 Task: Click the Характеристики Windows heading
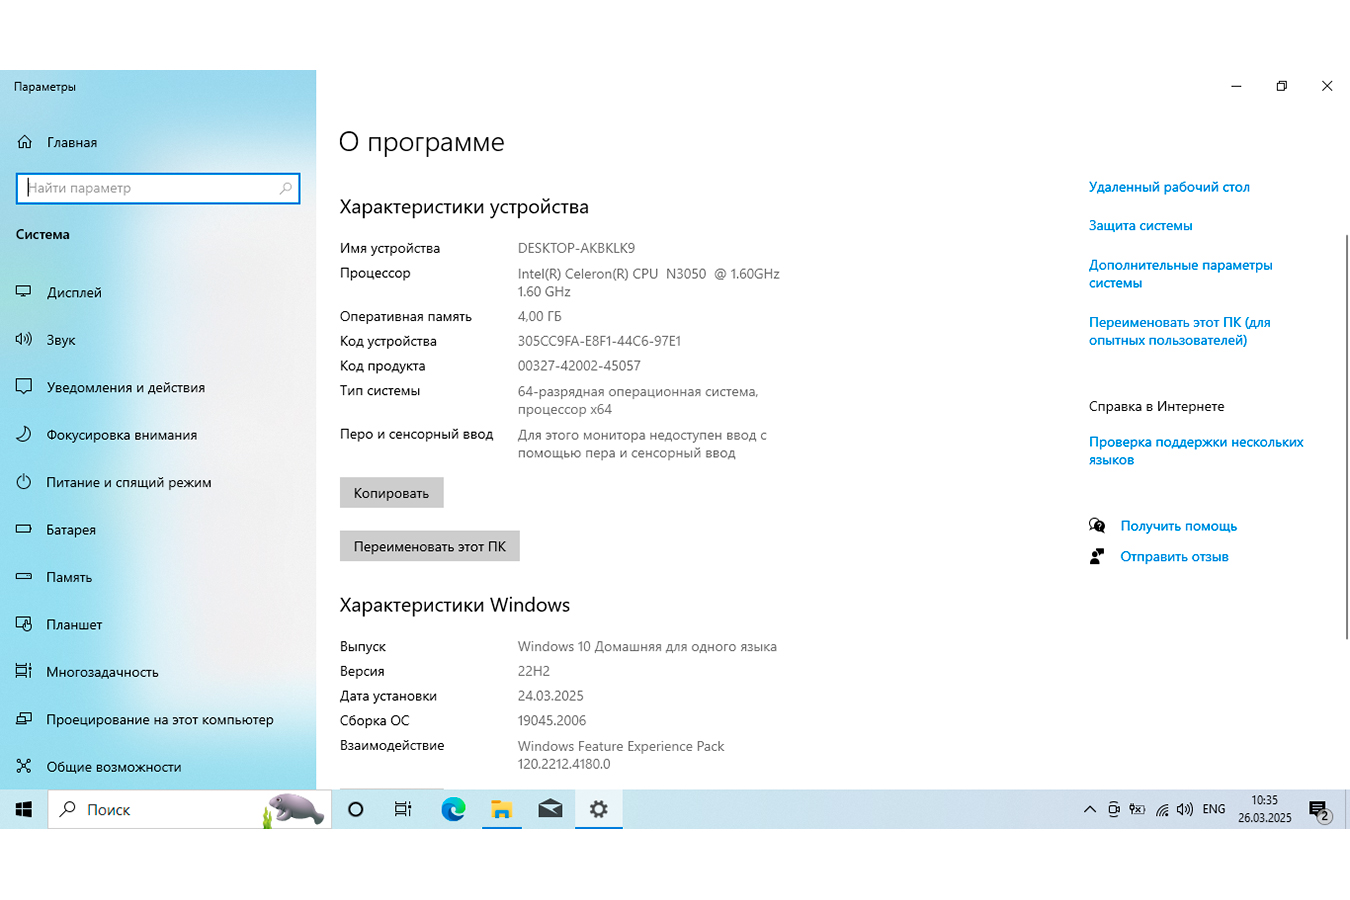[455, 605]
